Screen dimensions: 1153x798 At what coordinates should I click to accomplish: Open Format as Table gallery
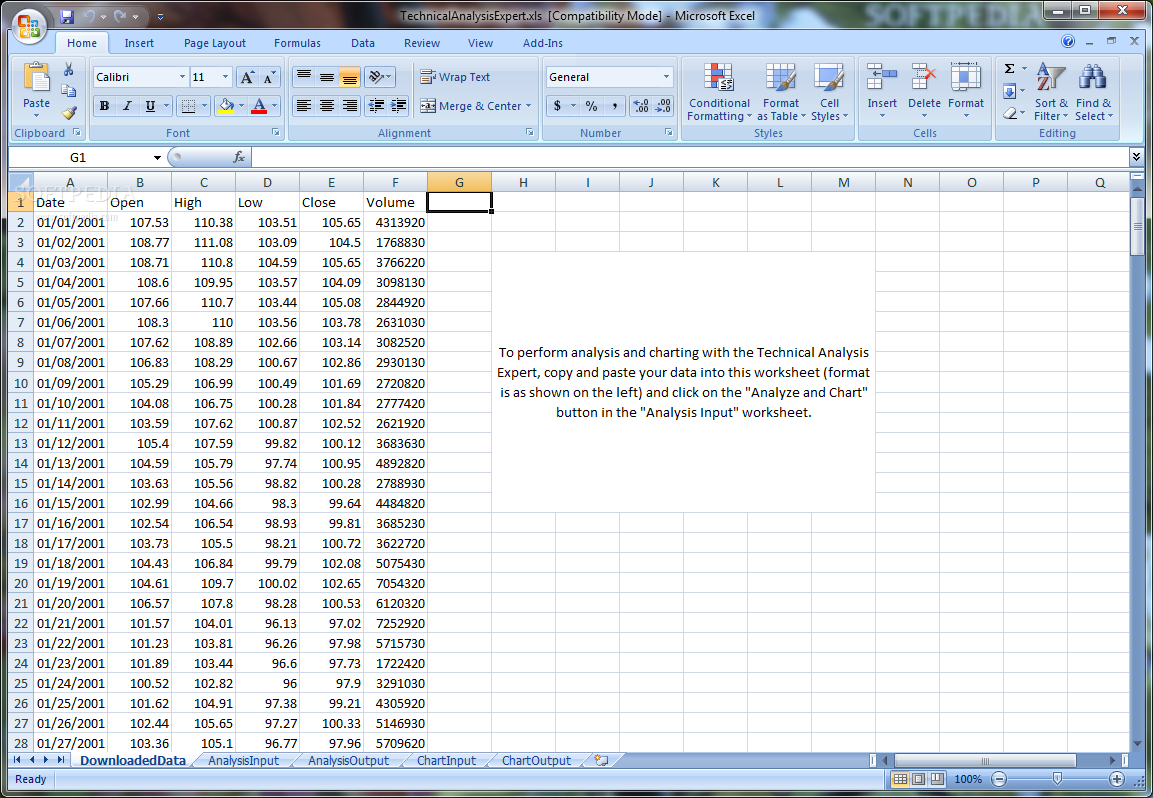781,92
